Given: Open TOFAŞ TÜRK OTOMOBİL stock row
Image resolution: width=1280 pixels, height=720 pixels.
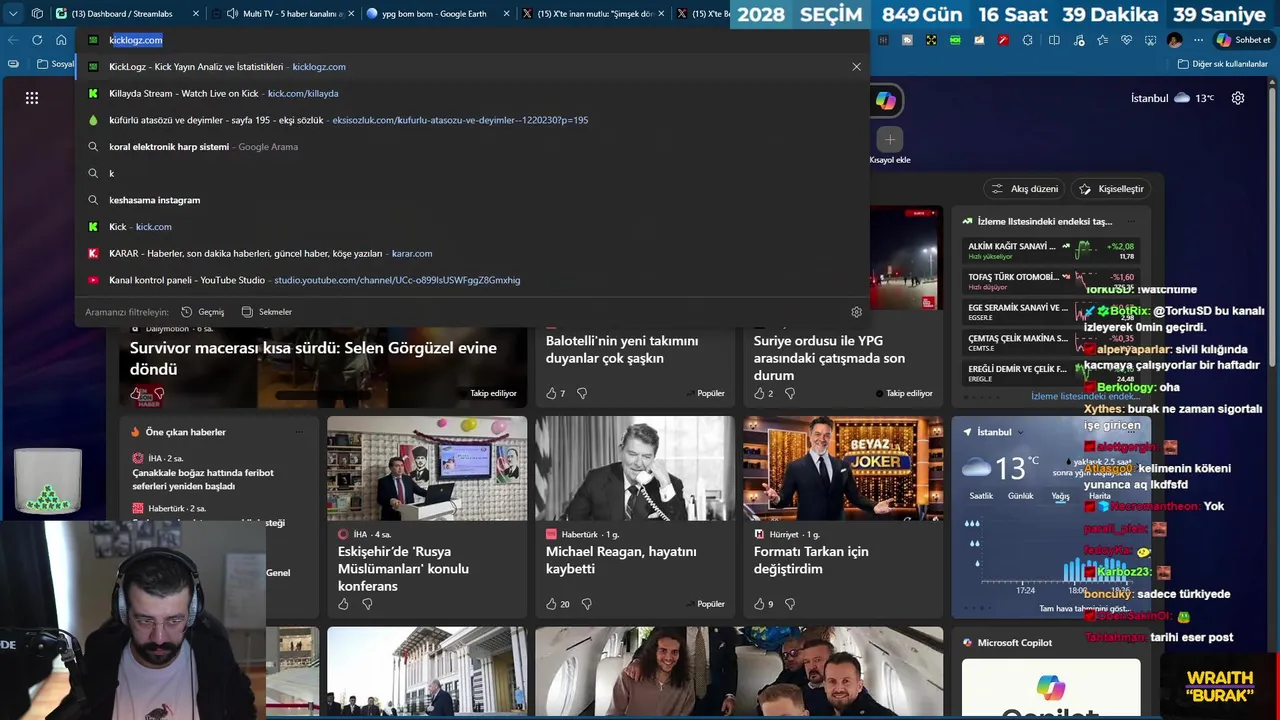Looking at the screenshot, I should [1050, 281].
